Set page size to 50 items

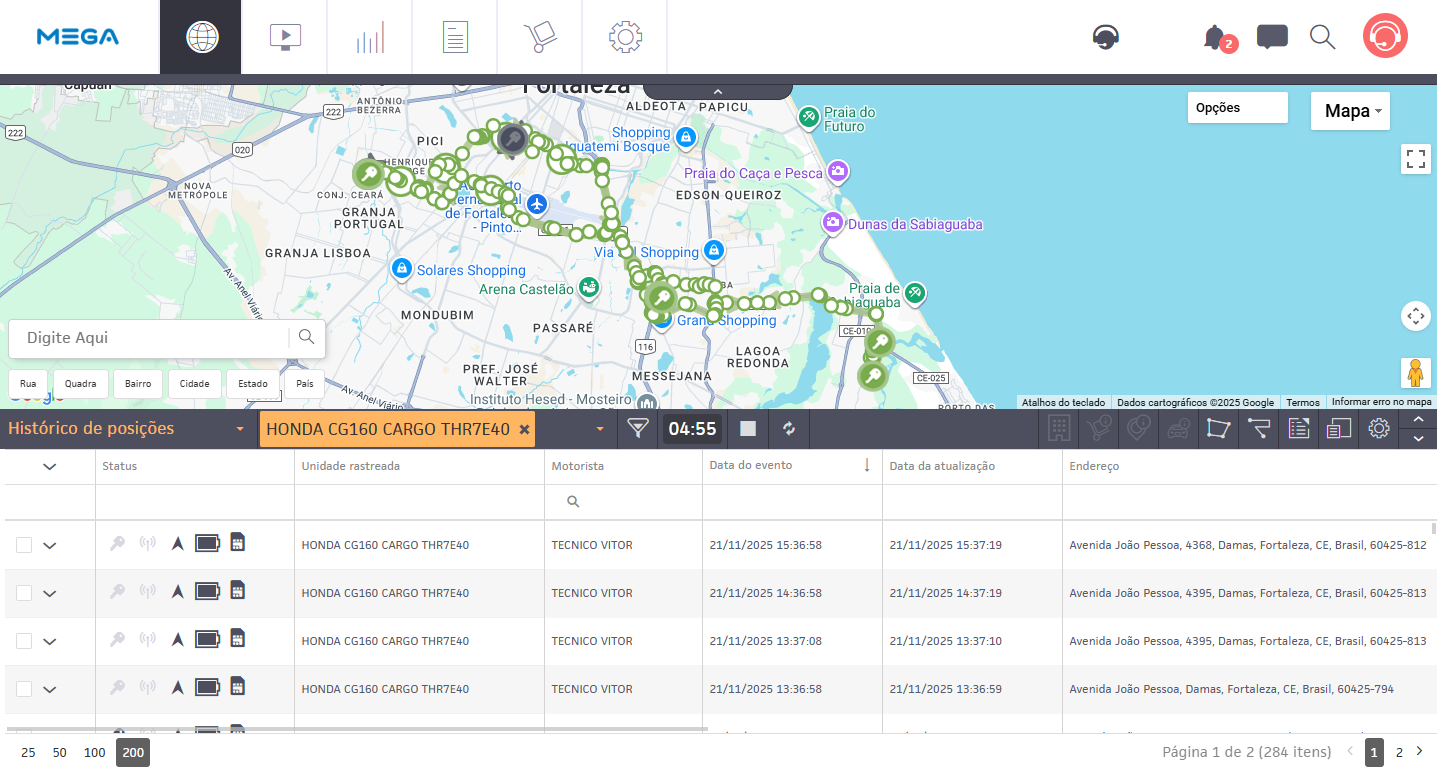coord(60,752)
